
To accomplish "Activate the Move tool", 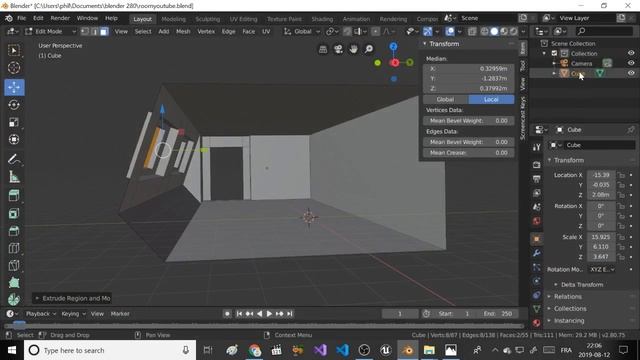I will (x=14, y=87).
